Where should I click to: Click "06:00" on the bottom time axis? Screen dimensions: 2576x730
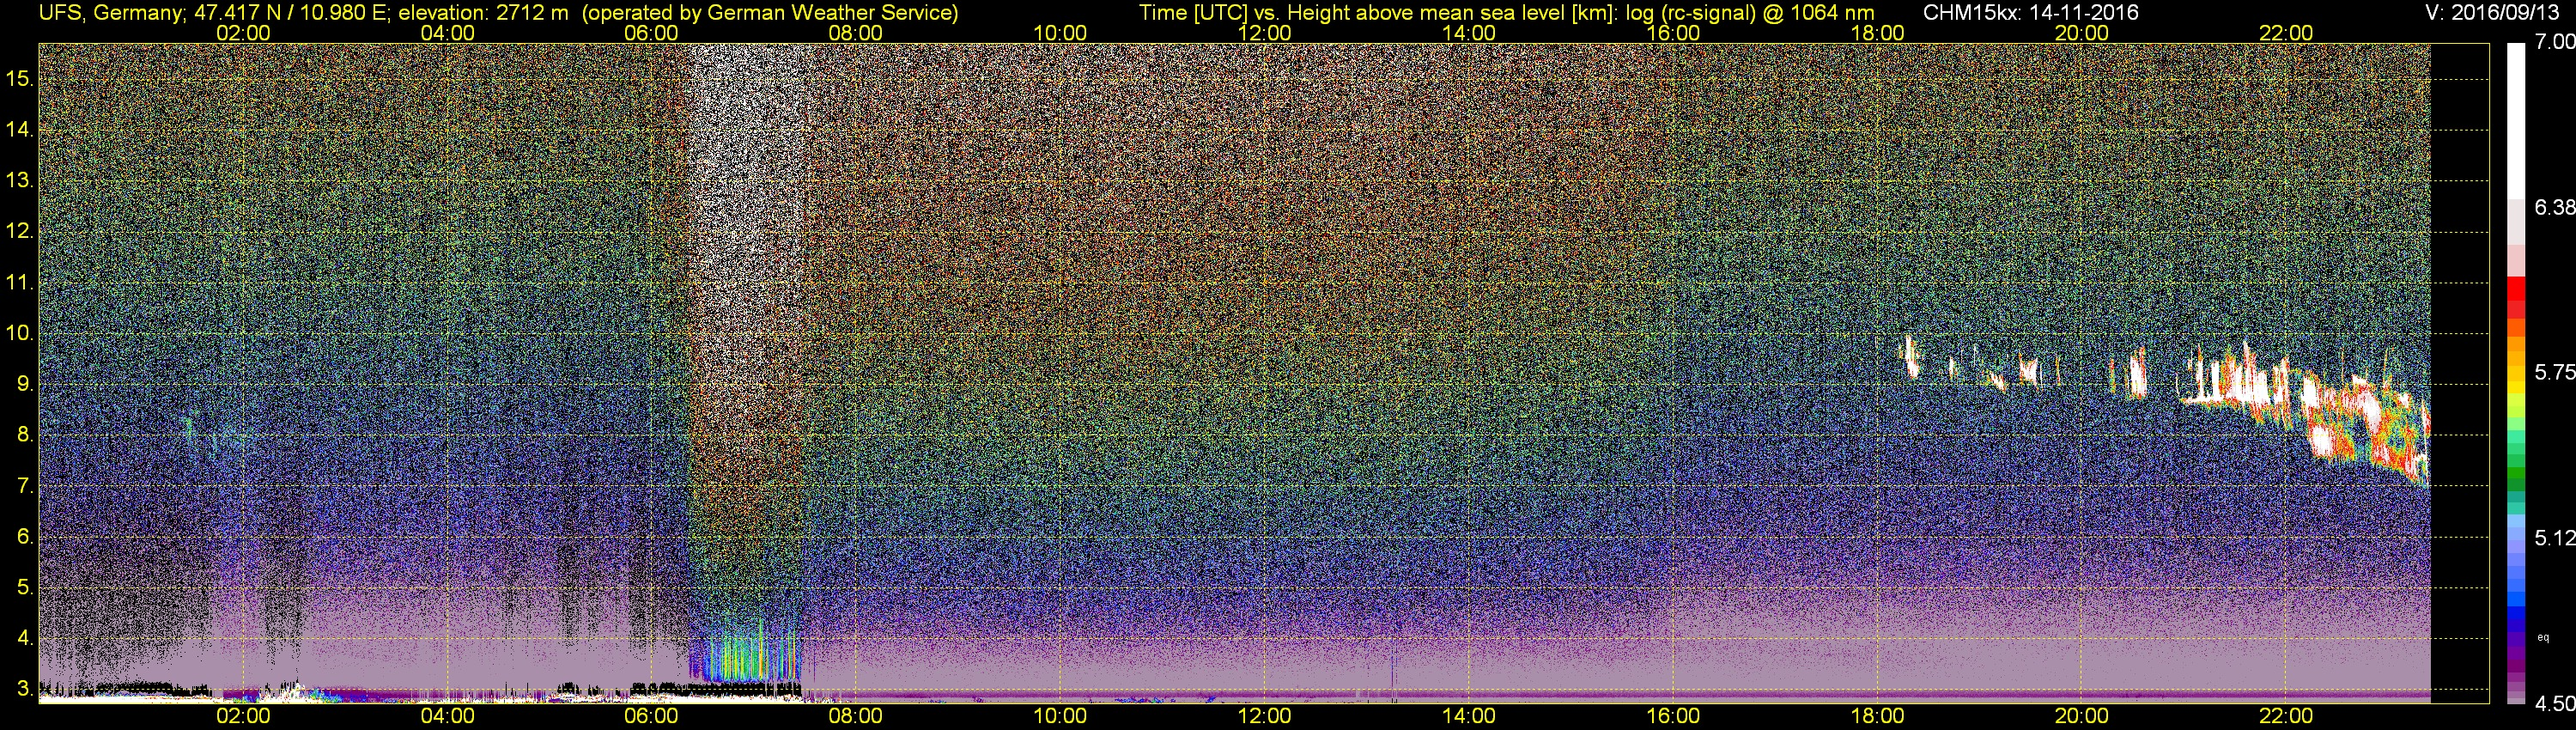pos(651,716)
